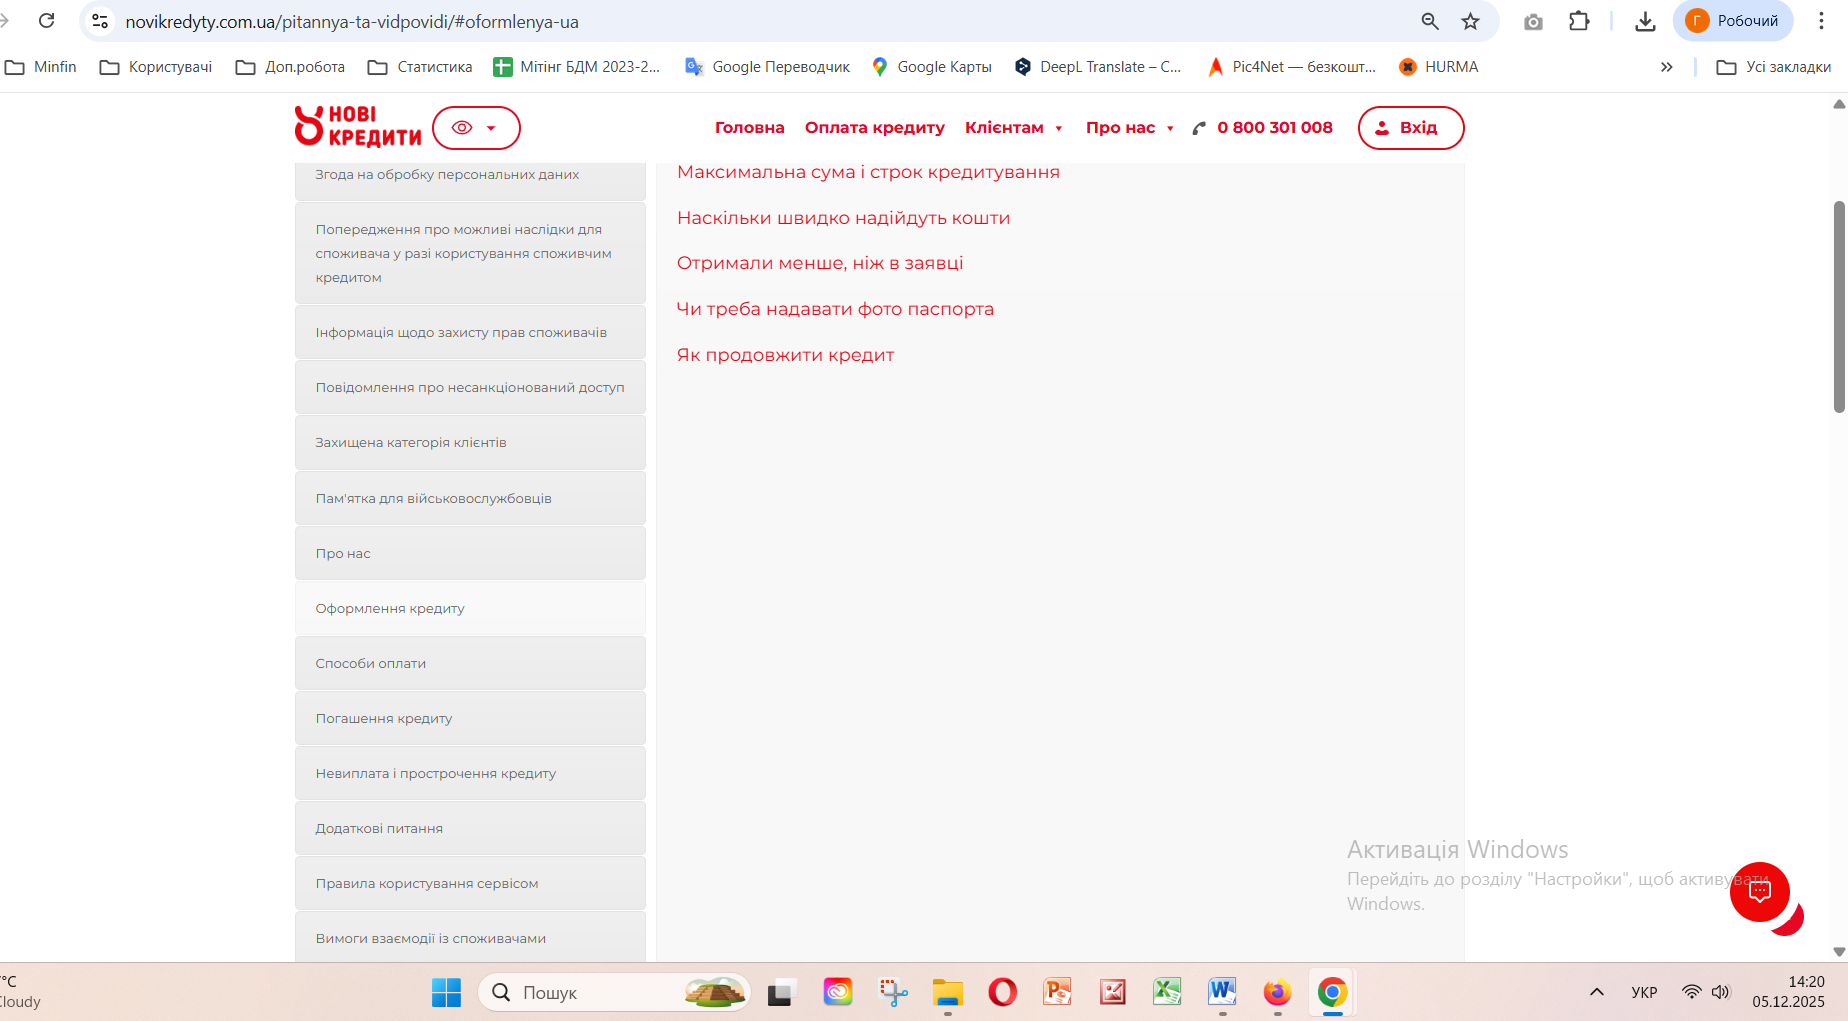Open HURMA bookmark

(1438, 67)
